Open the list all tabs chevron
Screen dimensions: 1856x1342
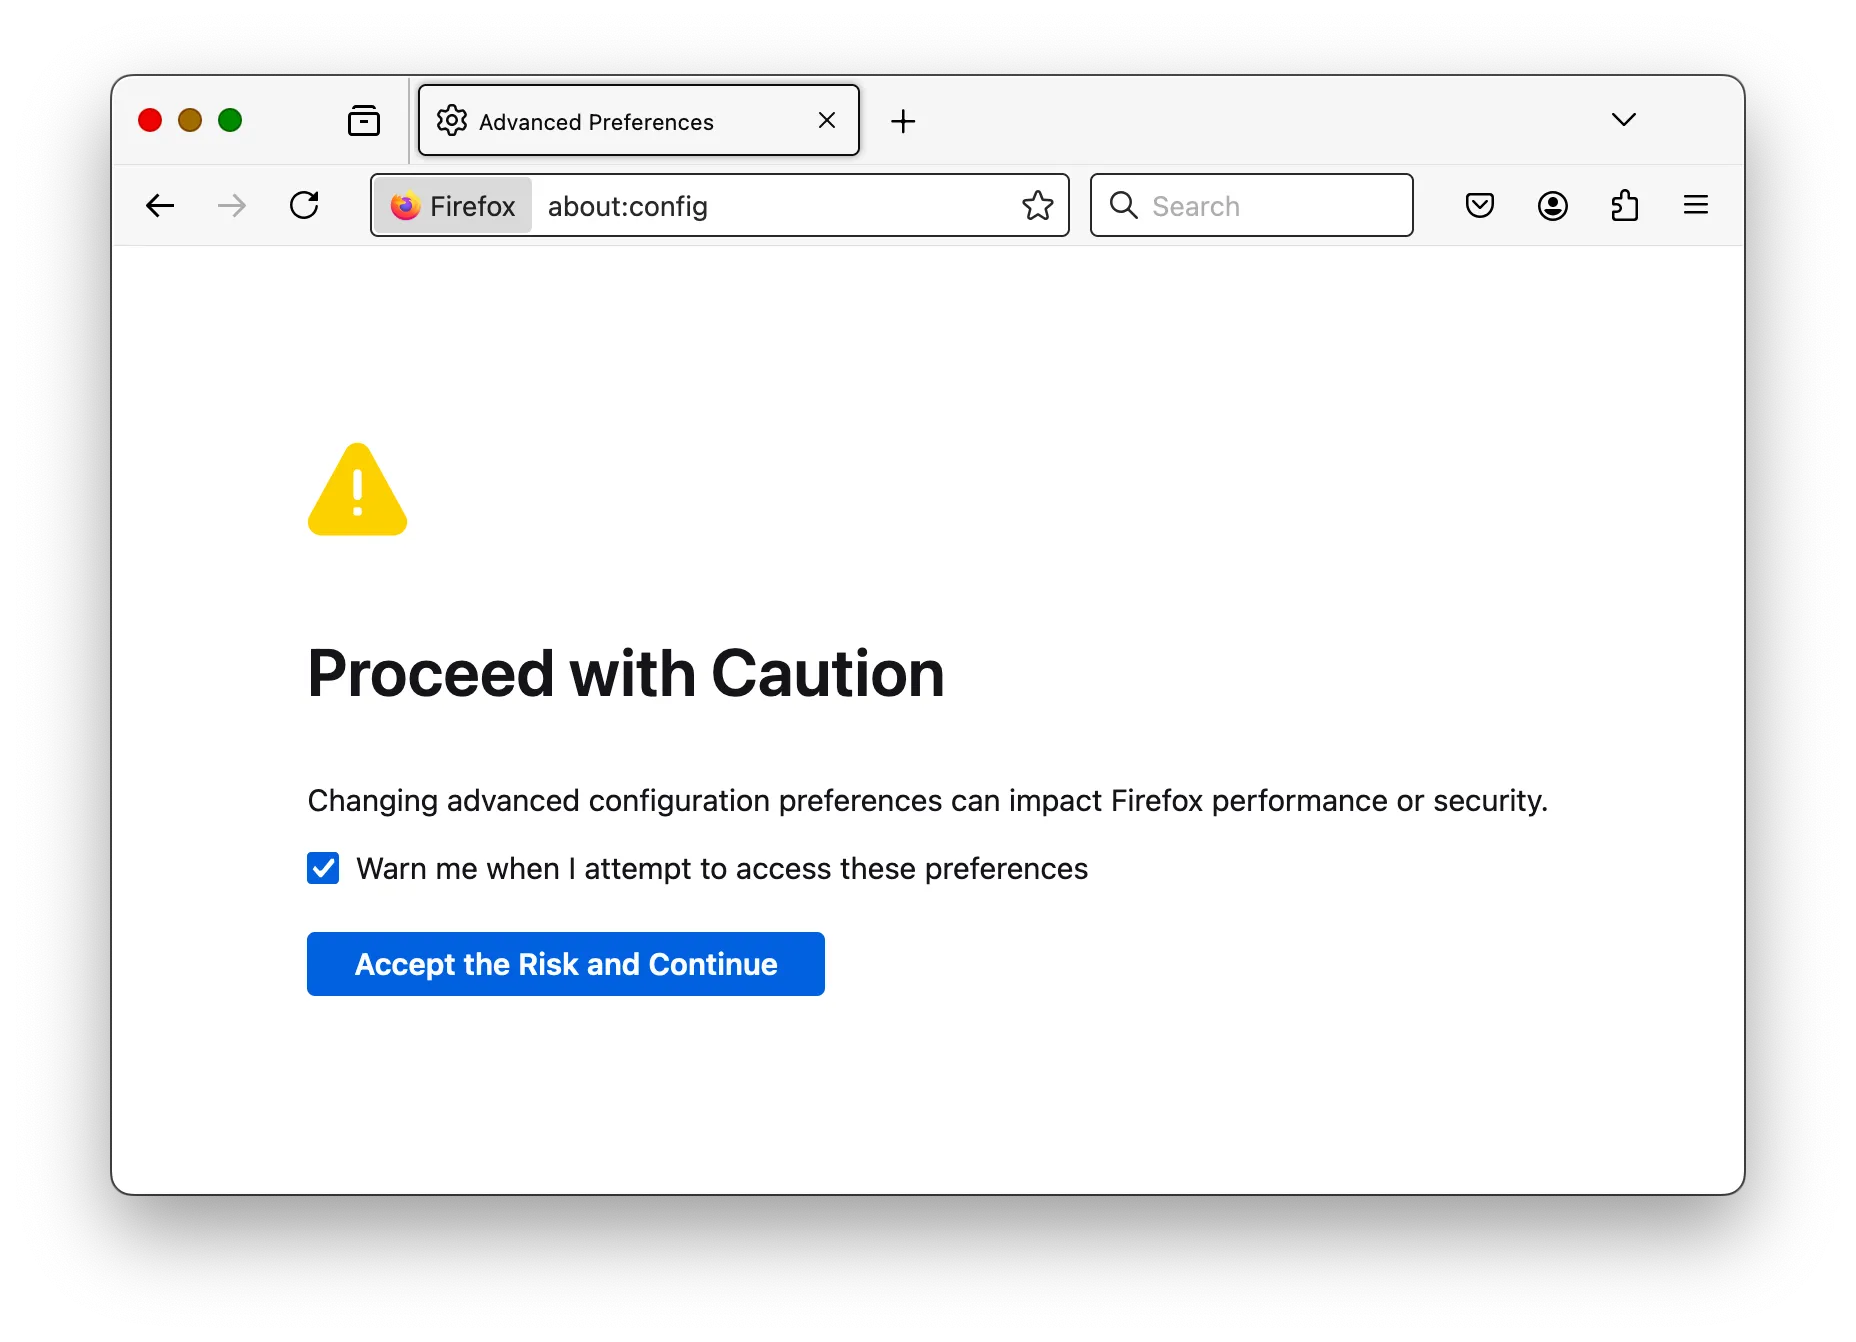point(1623,119)
